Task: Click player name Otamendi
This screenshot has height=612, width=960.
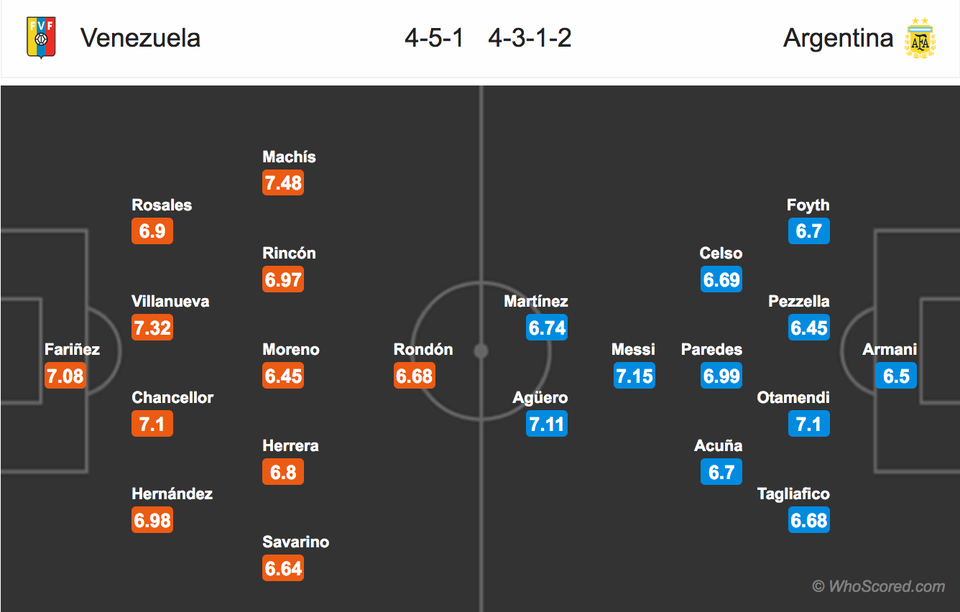Action: click(x=793, y=397)
